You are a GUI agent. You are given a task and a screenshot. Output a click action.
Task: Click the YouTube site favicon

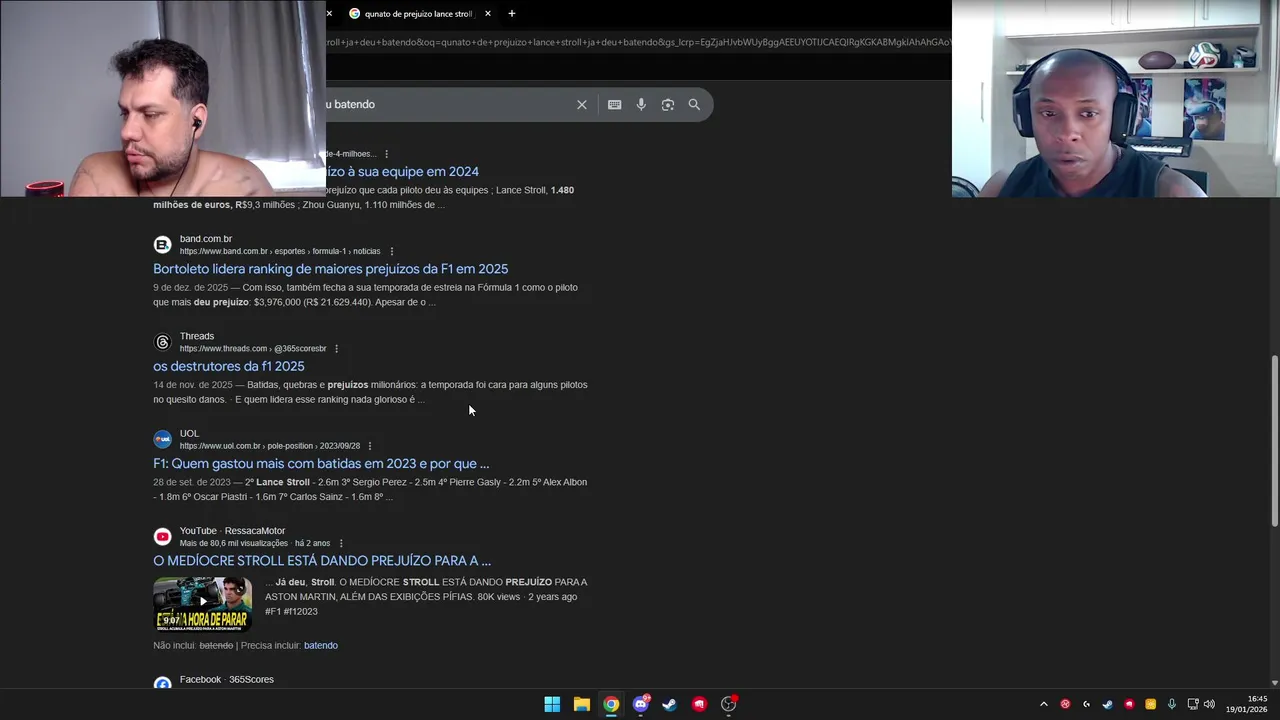coord(162,537)
